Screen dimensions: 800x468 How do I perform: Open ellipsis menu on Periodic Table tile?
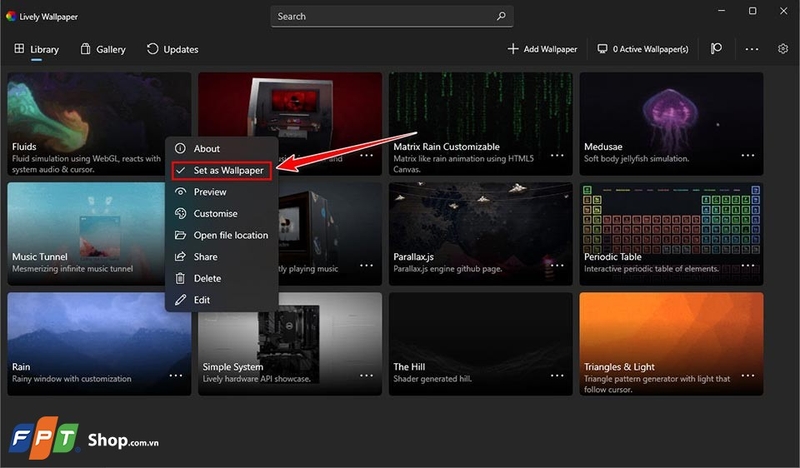(748, 265)
